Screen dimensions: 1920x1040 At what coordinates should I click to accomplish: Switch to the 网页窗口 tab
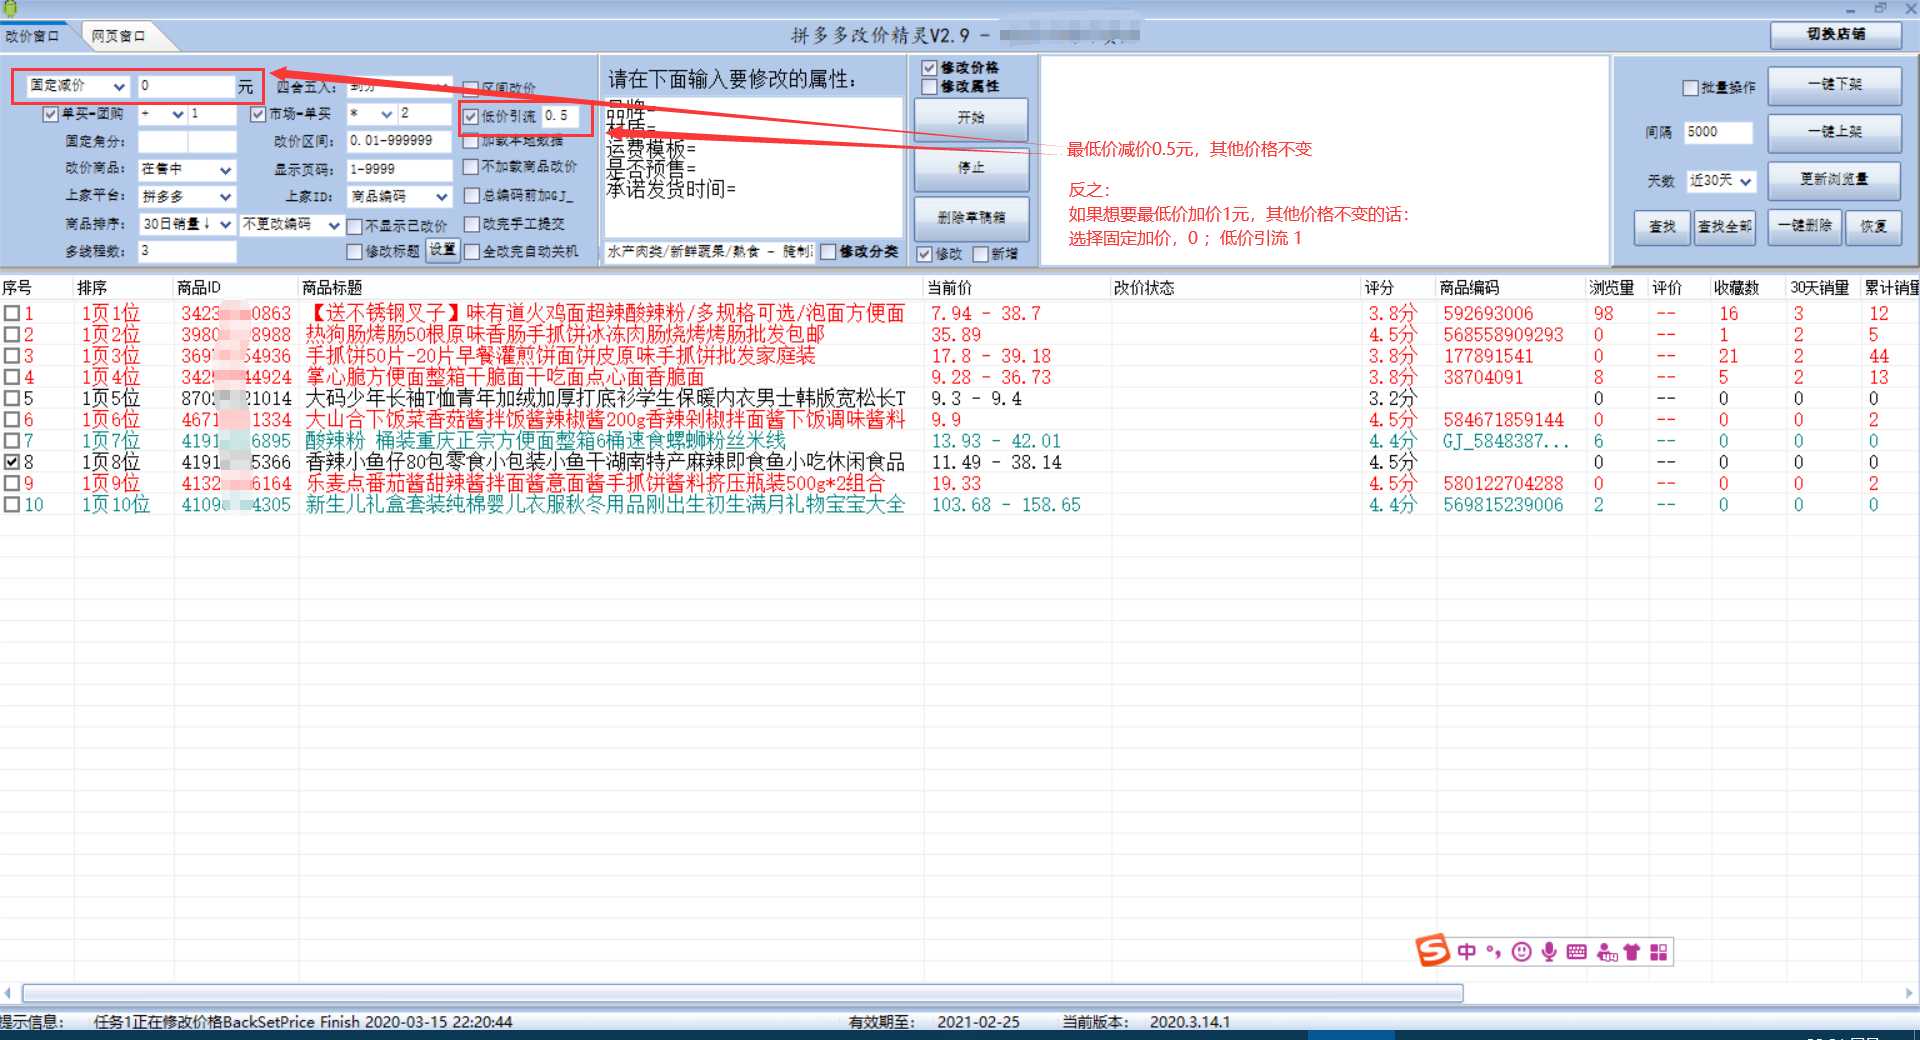[118, 36]
